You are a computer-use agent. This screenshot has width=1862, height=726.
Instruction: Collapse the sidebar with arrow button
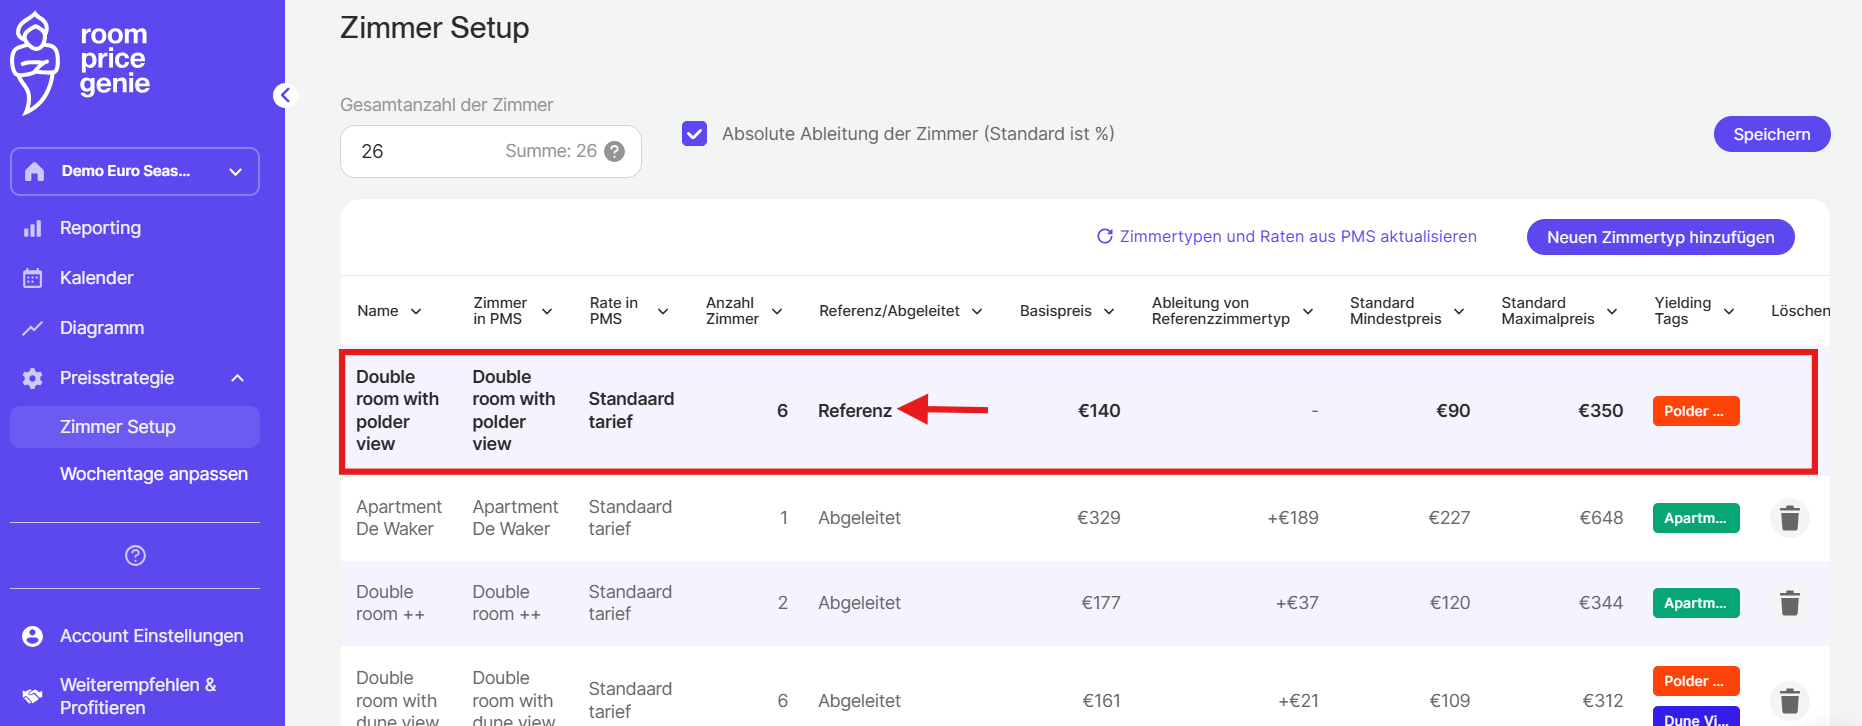285,95
